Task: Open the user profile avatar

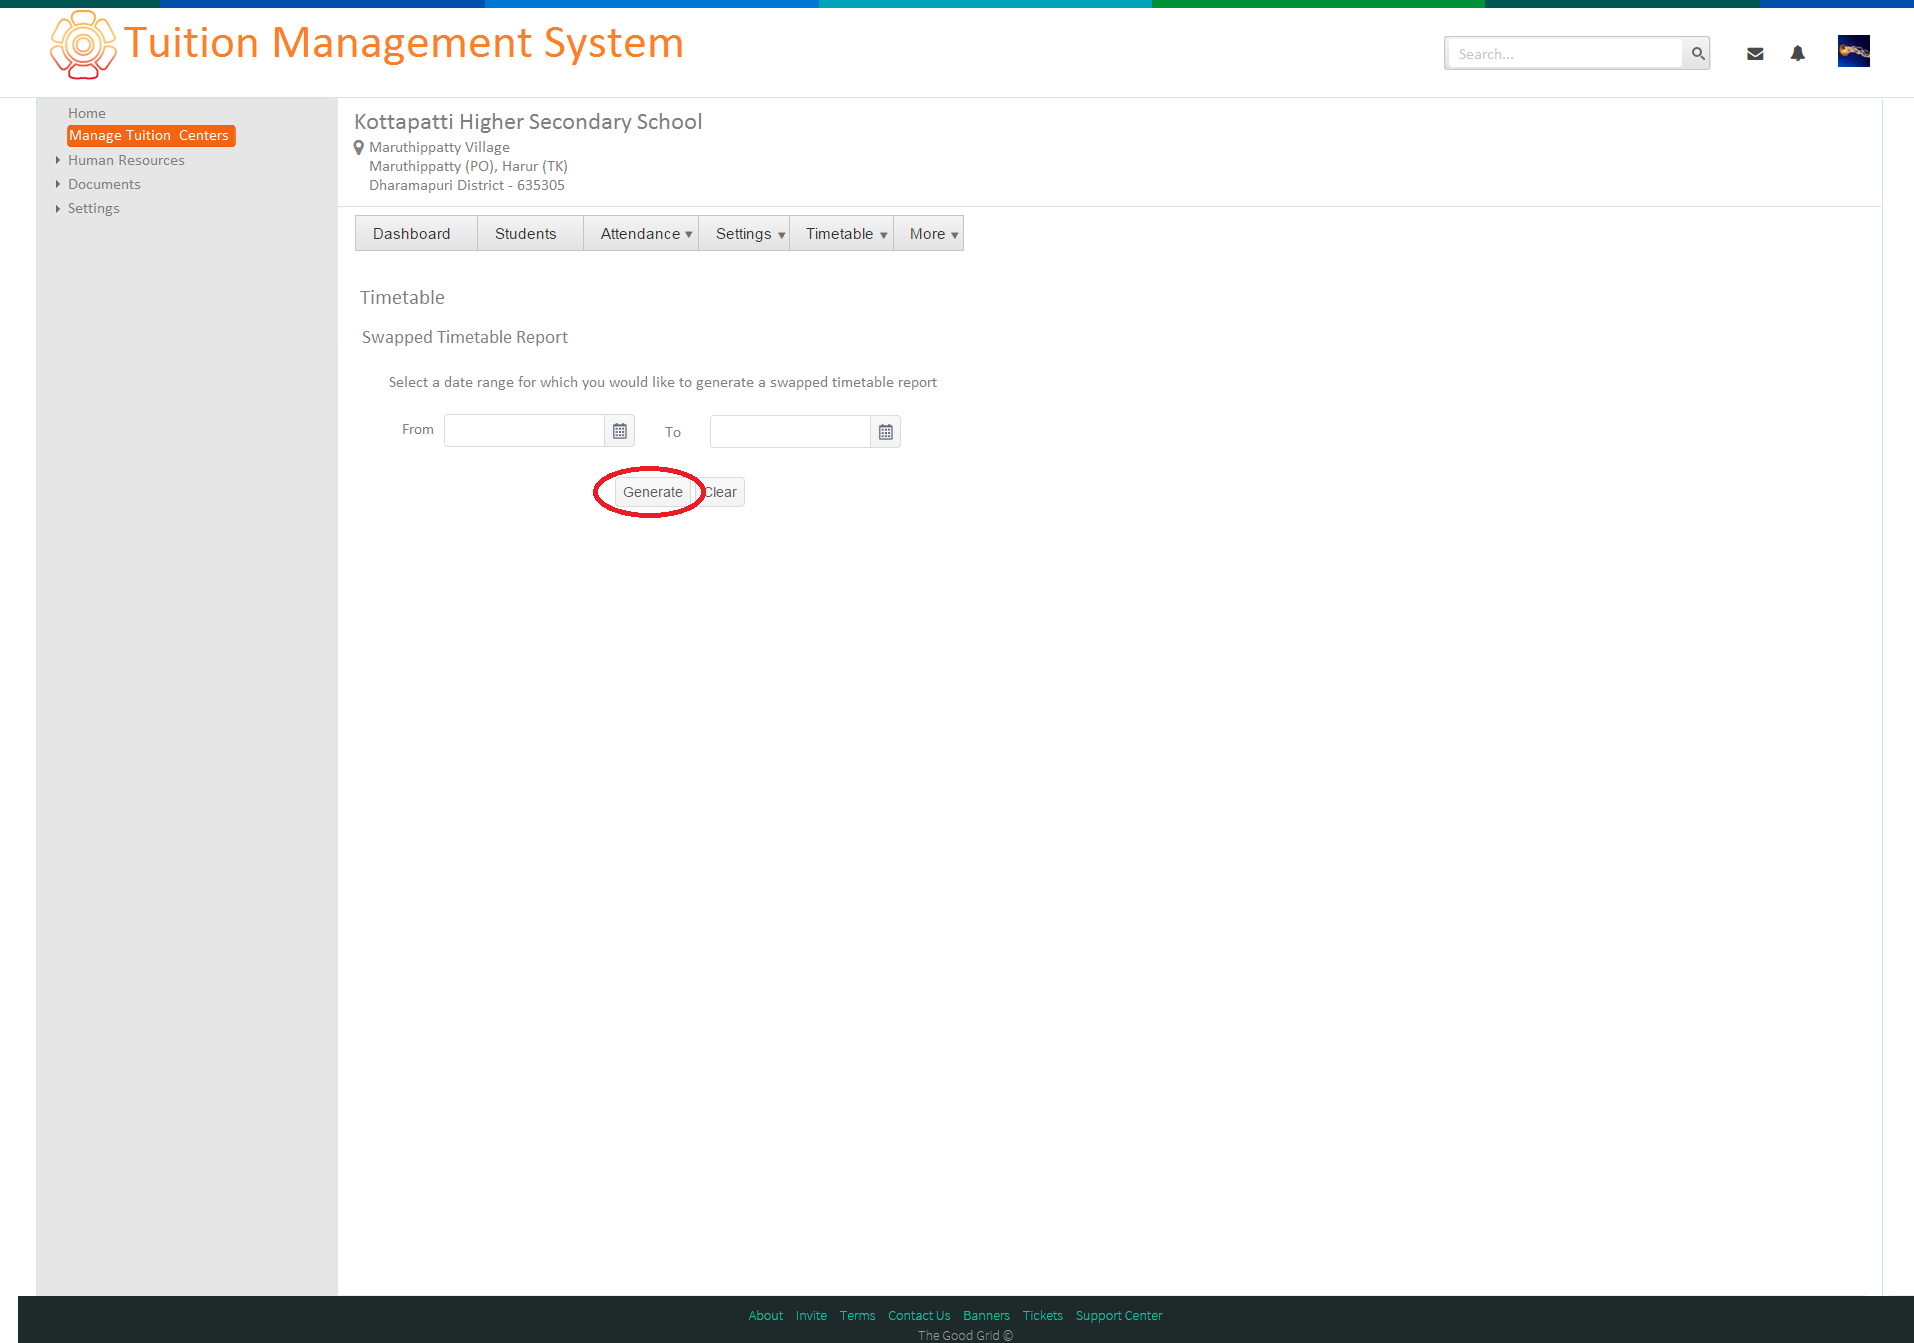Action: (x=1854, y=51)
